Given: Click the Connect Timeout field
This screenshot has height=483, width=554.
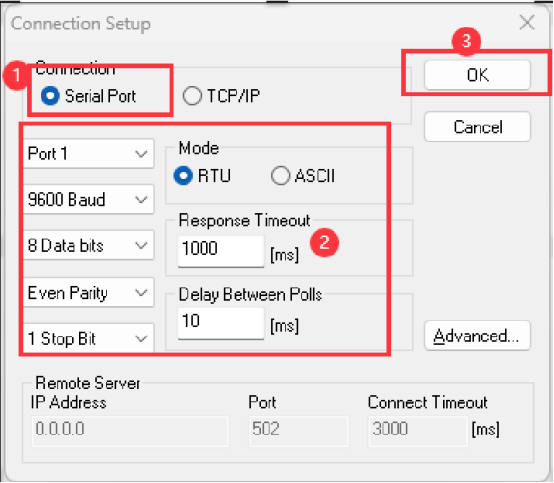Looking at the screenshot, I should 418,431.
